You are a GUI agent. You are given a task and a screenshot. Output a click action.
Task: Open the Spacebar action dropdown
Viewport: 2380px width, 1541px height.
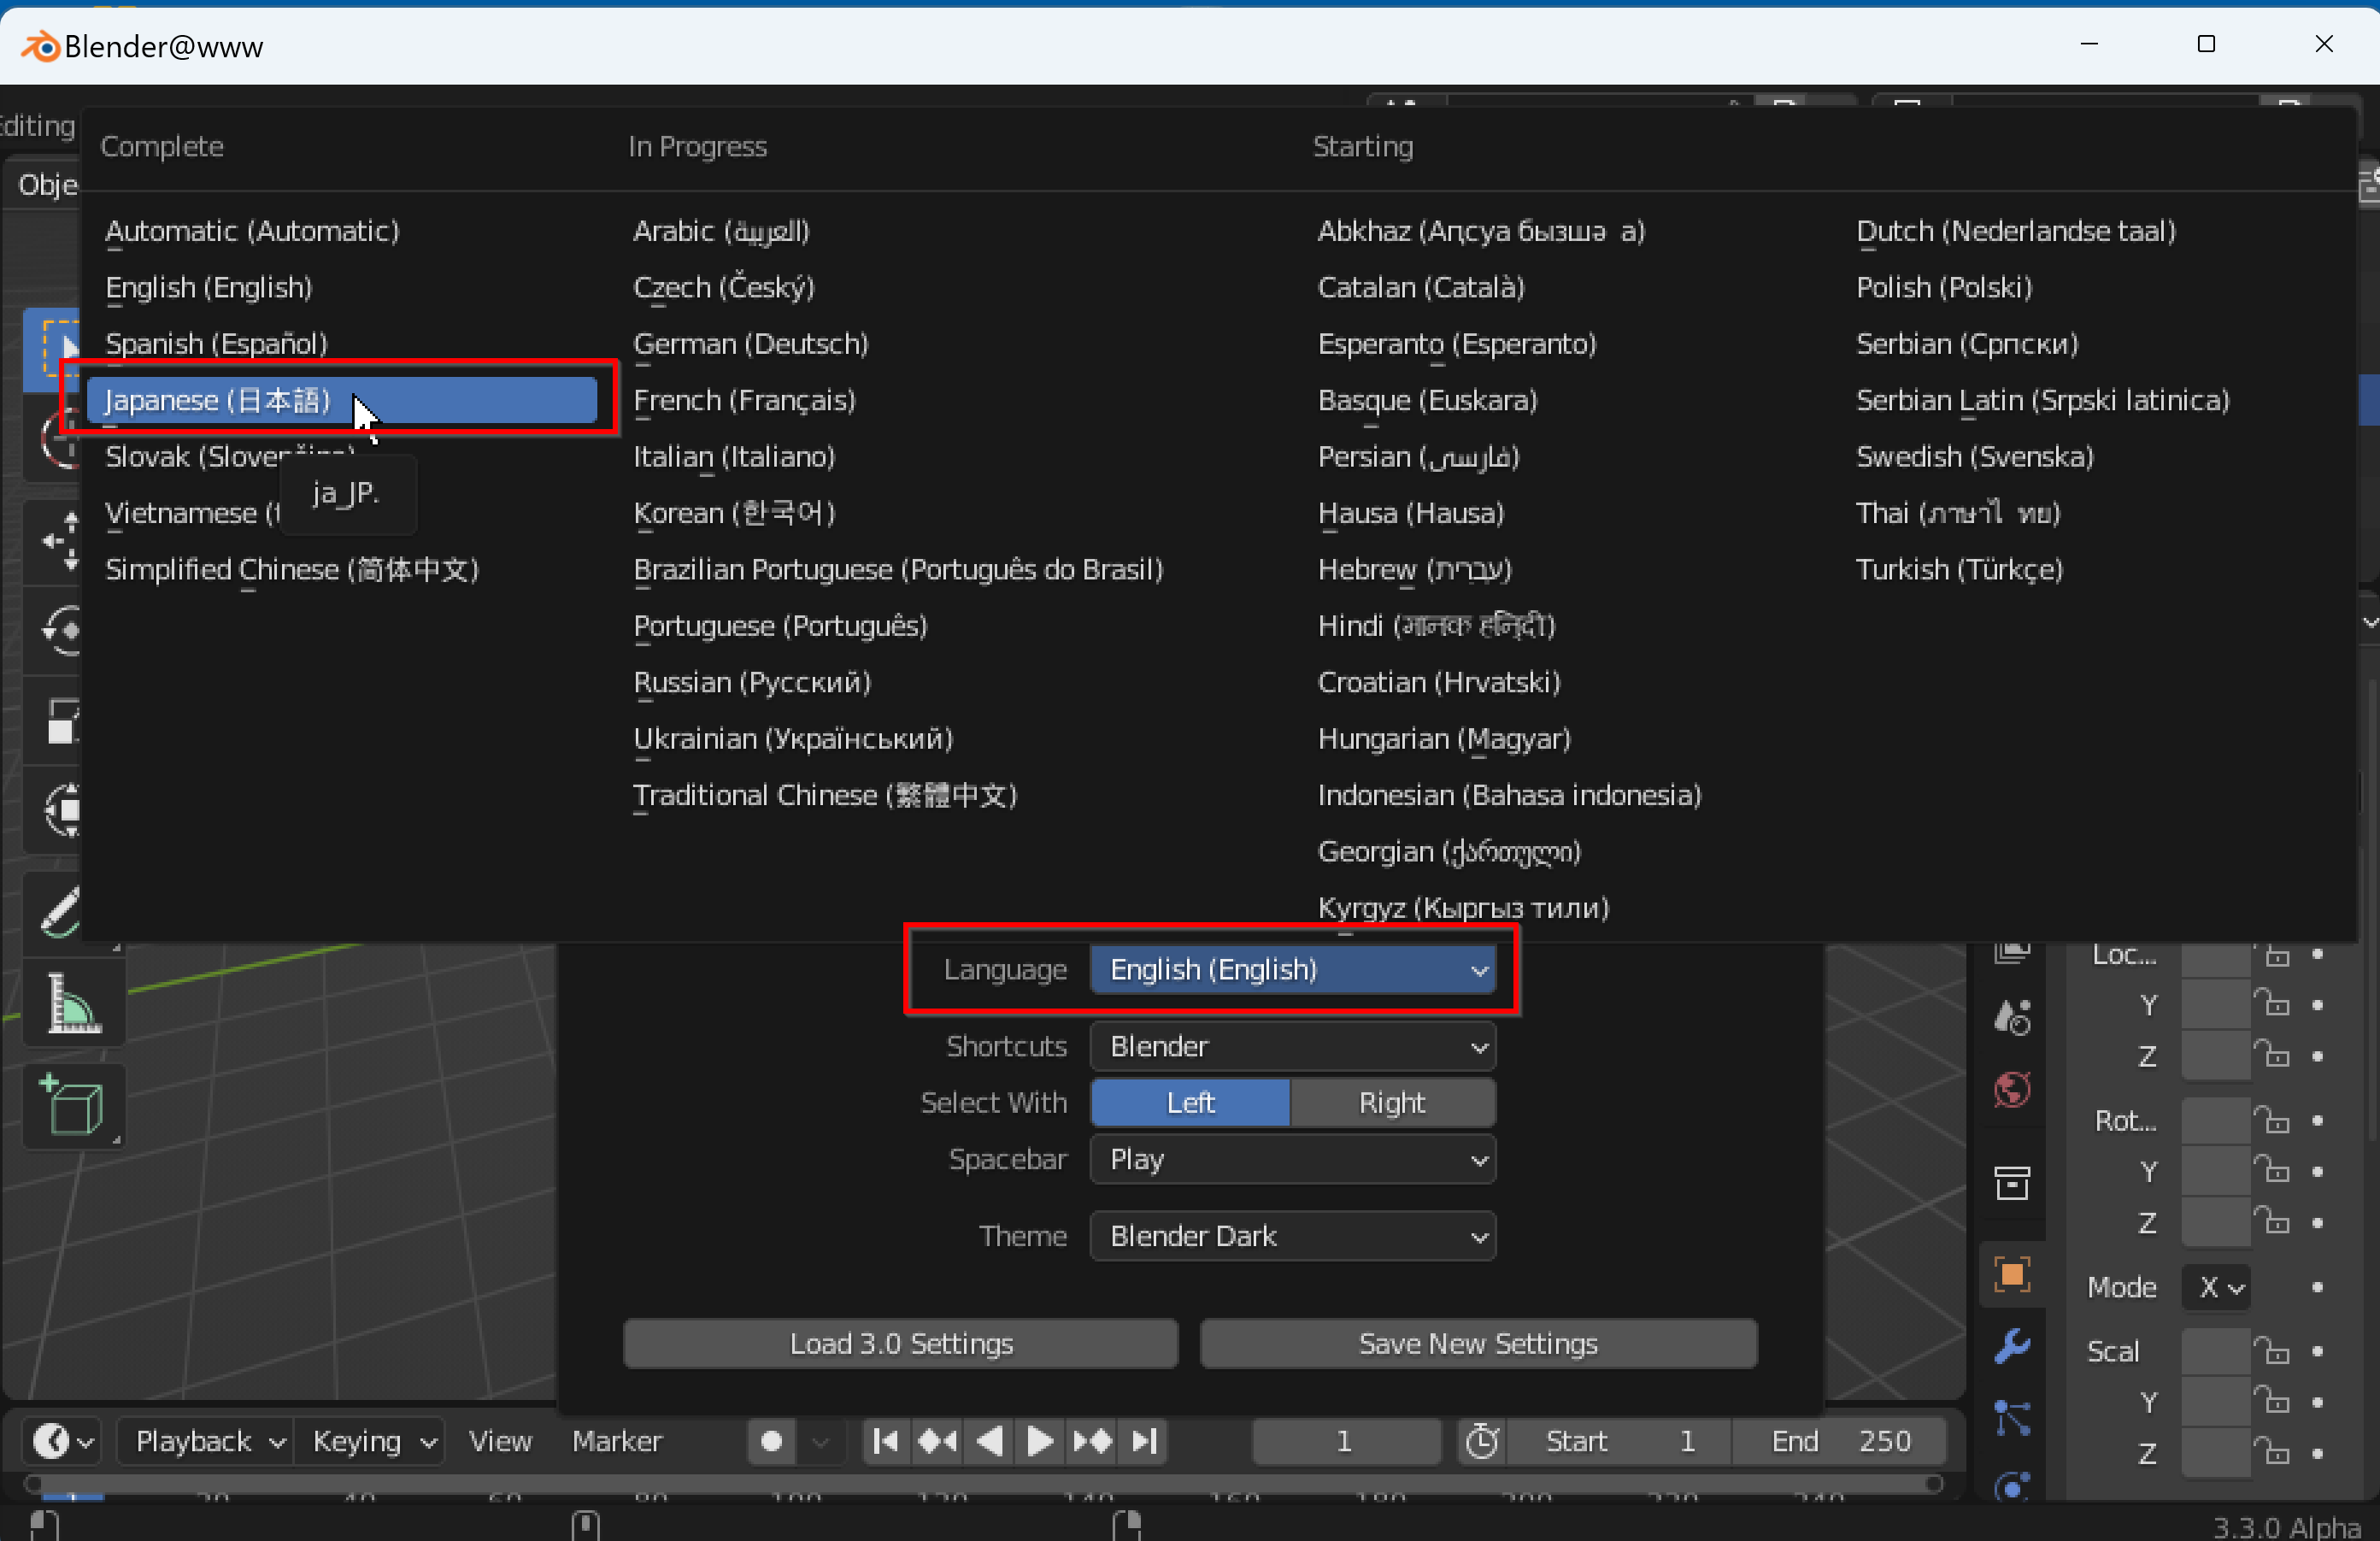1293,1159
